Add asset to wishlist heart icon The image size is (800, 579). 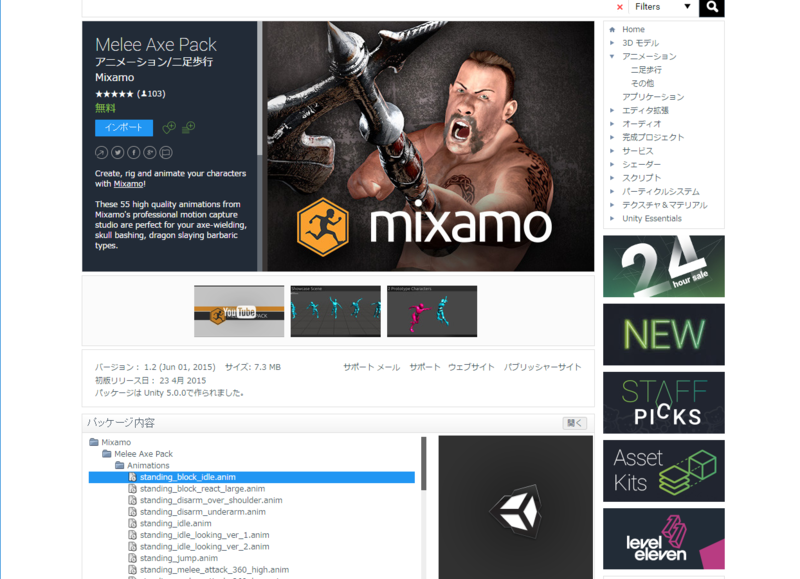pos(169,128)
